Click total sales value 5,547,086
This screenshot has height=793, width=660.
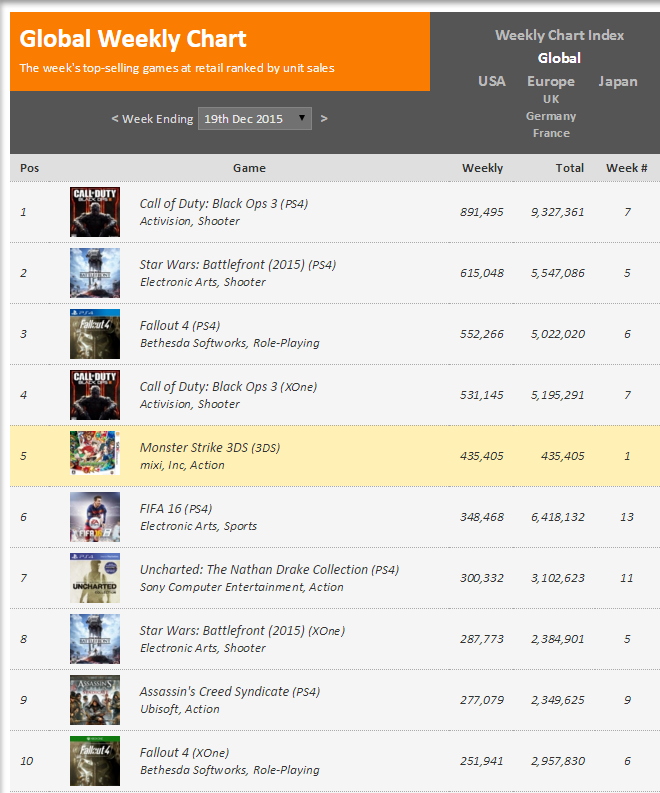click(x=557, y=274)
